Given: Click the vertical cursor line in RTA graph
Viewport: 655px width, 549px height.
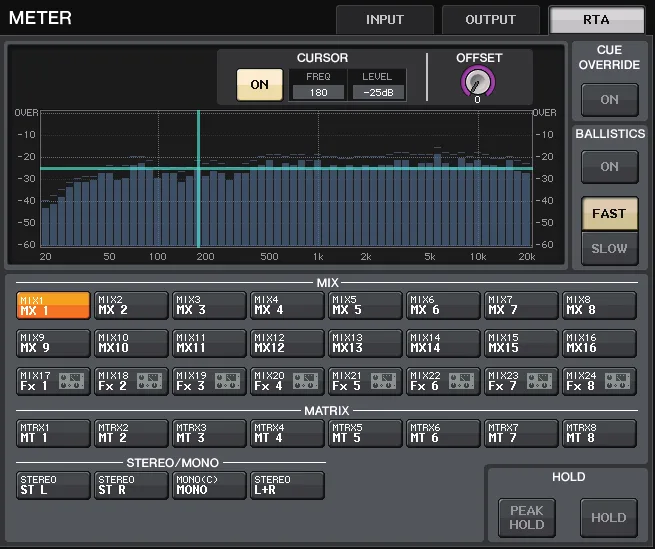Looking at the screenshot, I should coord(198,179).
